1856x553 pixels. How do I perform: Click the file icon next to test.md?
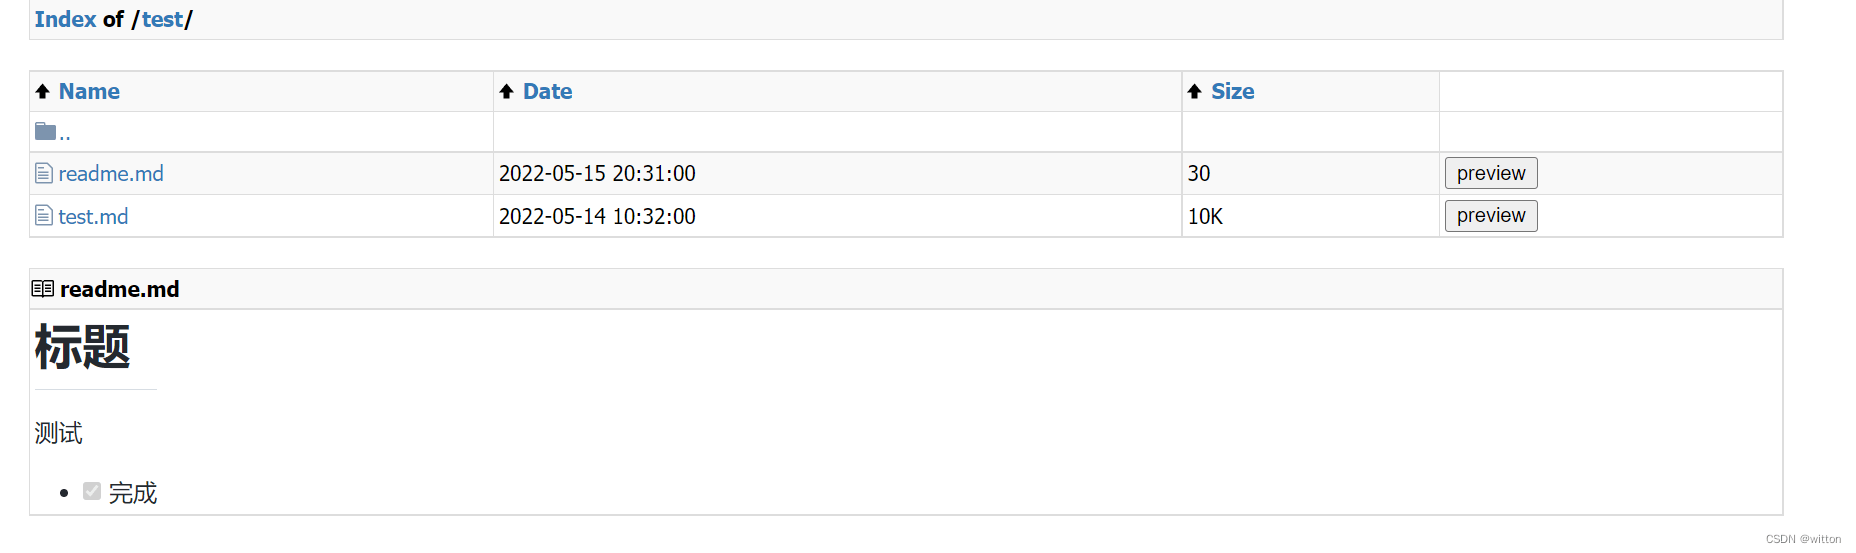point(44,215)
